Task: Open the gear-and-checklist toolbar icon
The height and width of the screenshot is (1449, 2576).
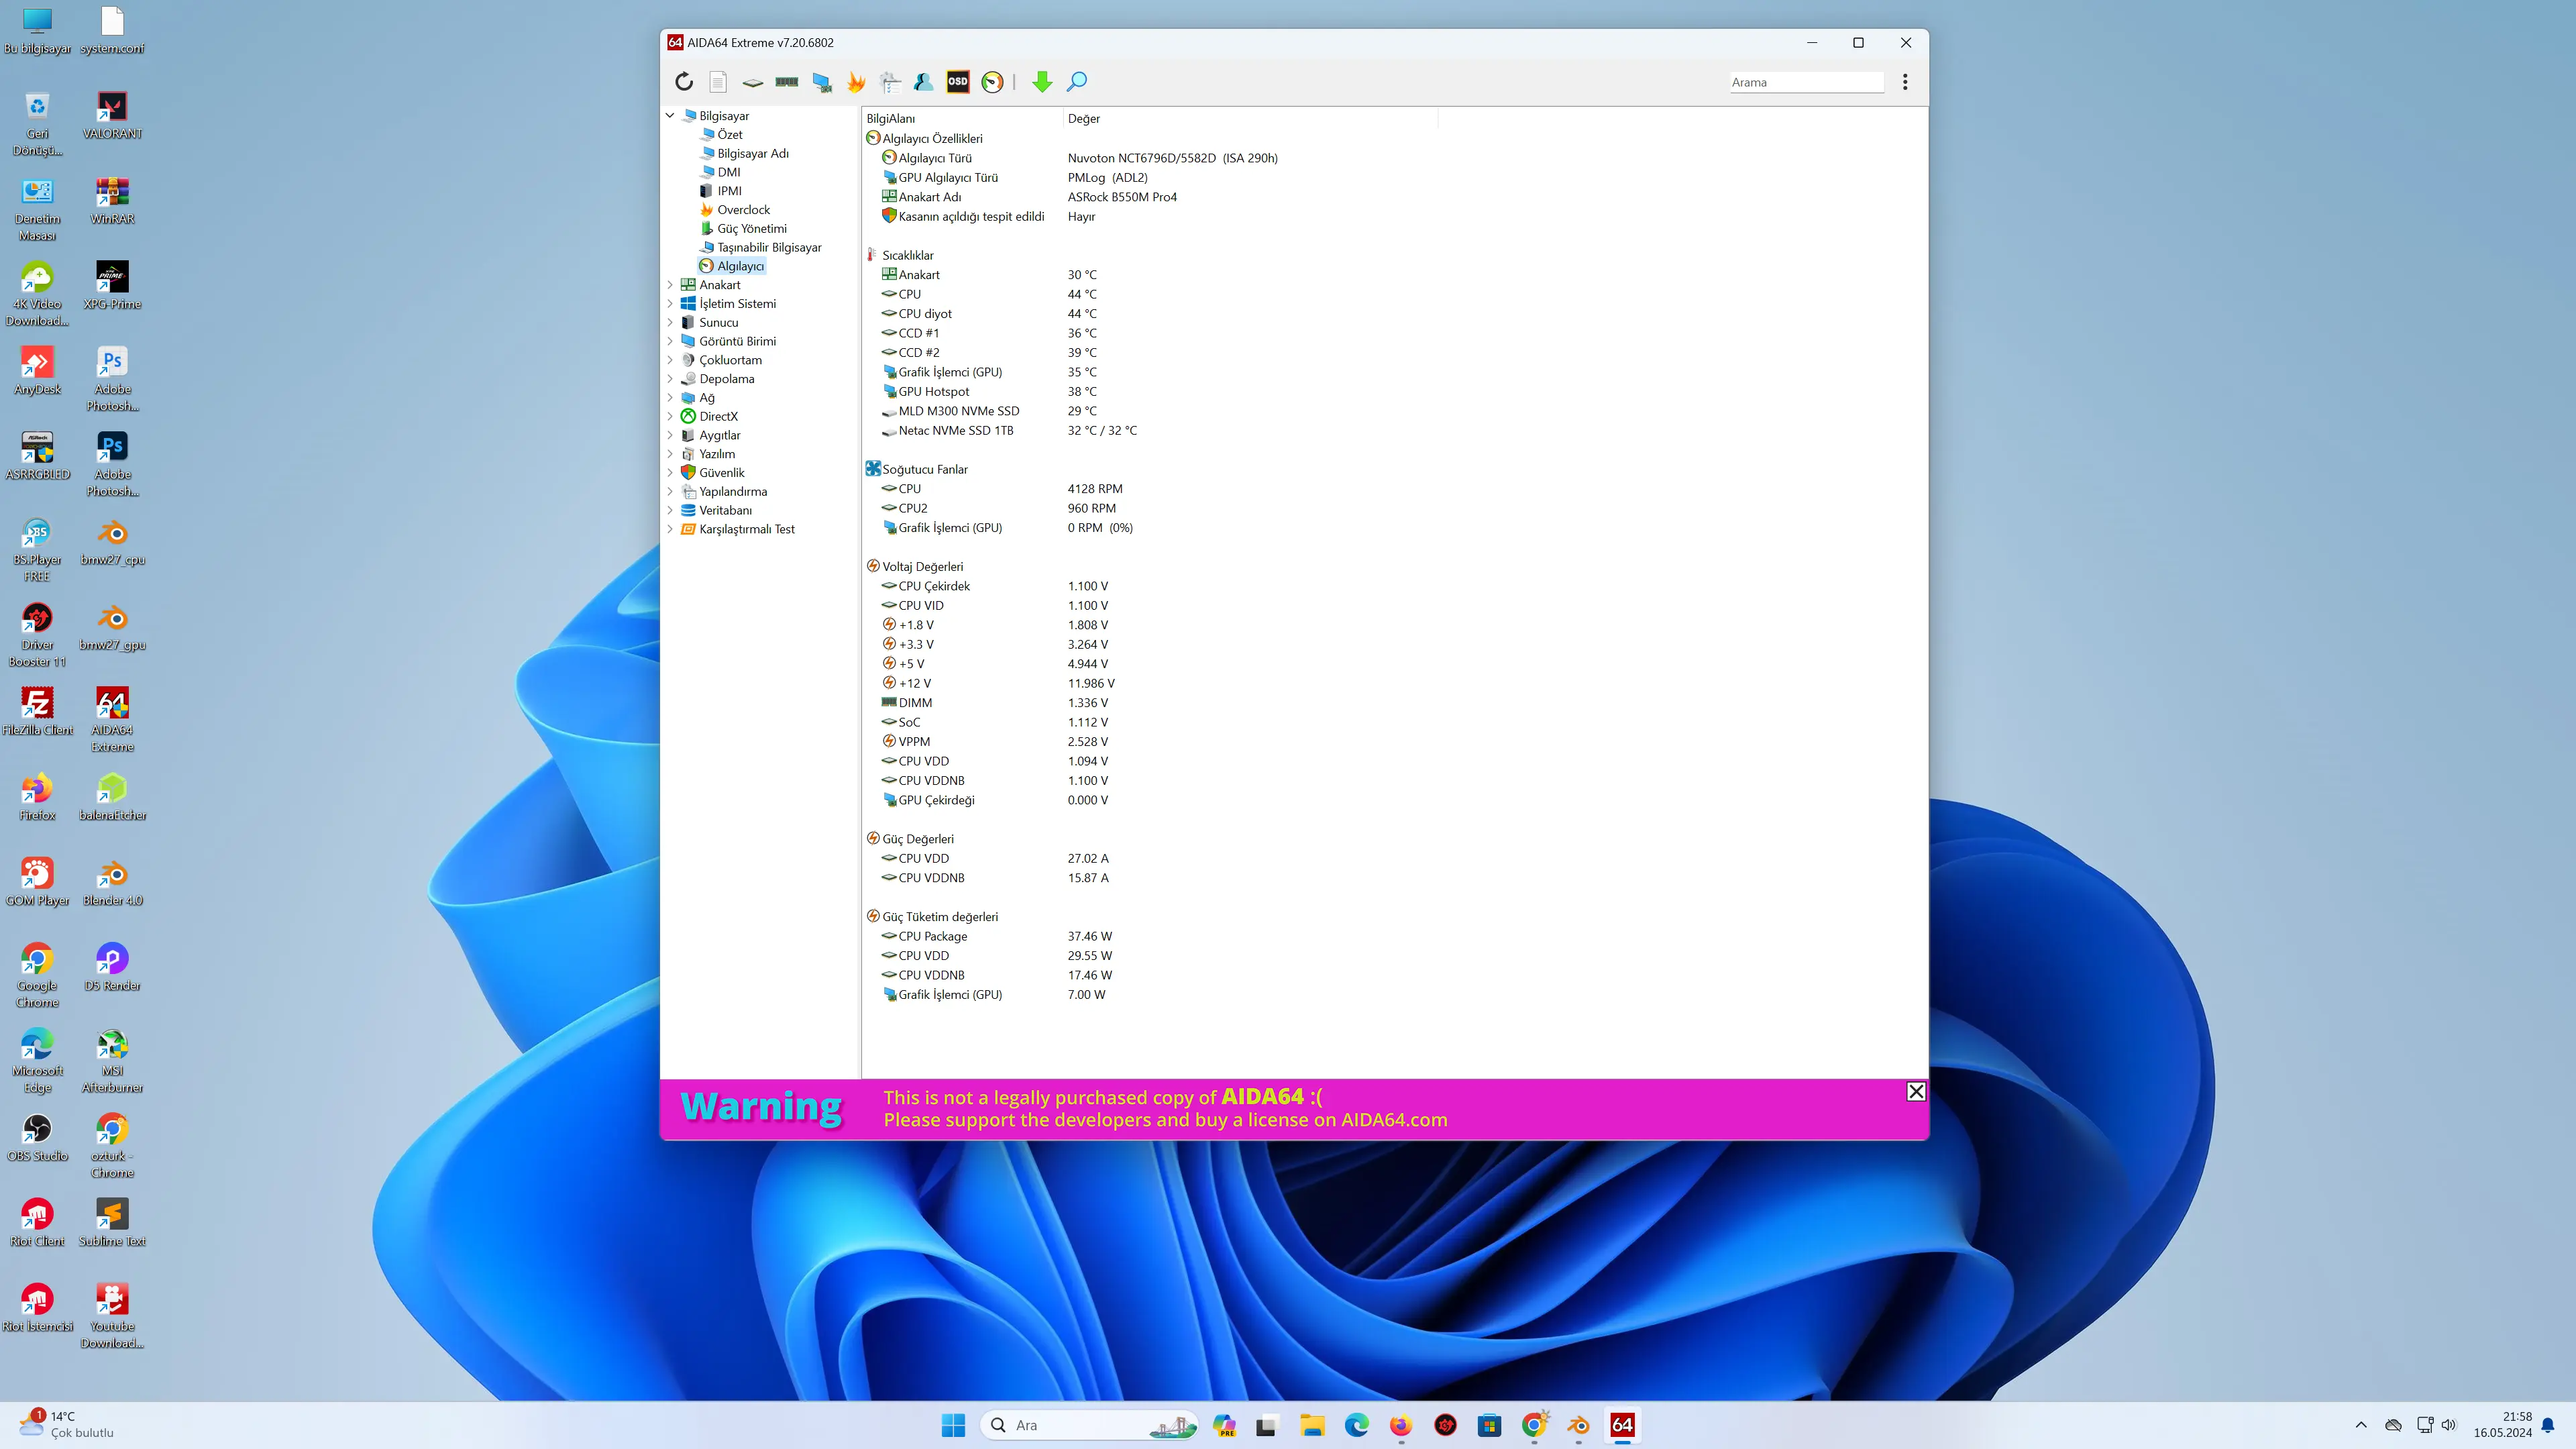Action: pos(890,82)
